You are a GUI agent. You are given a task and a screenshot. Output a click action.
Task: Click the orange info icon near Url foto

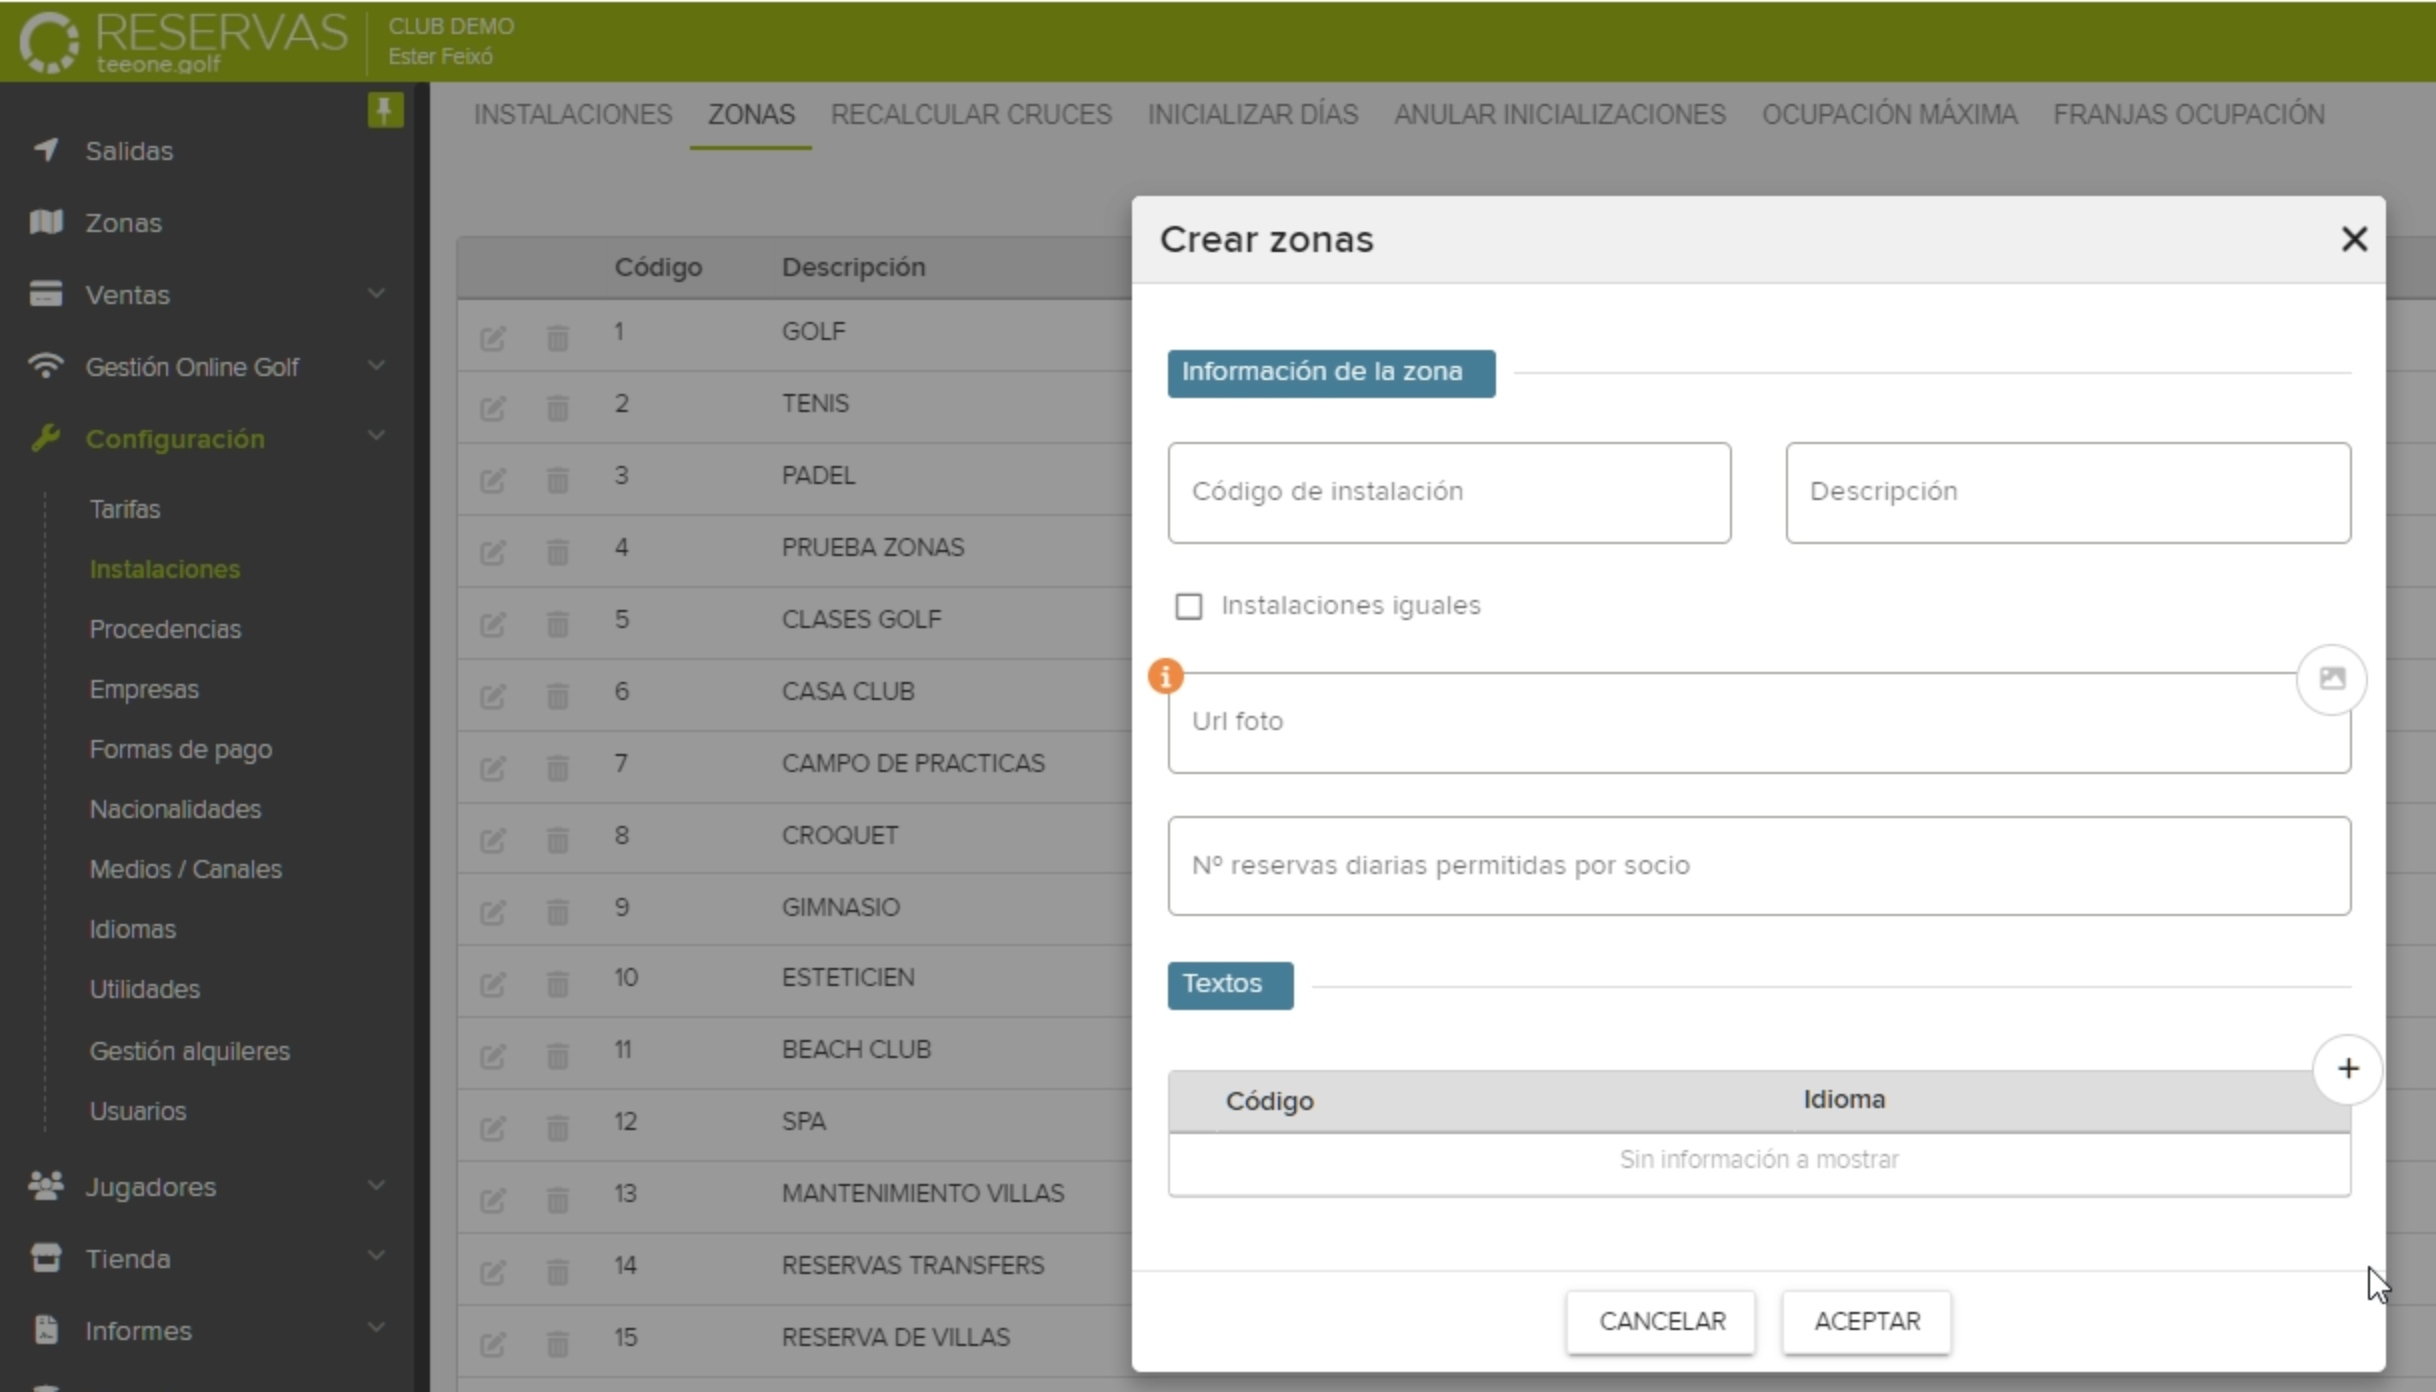[1166, 676]
